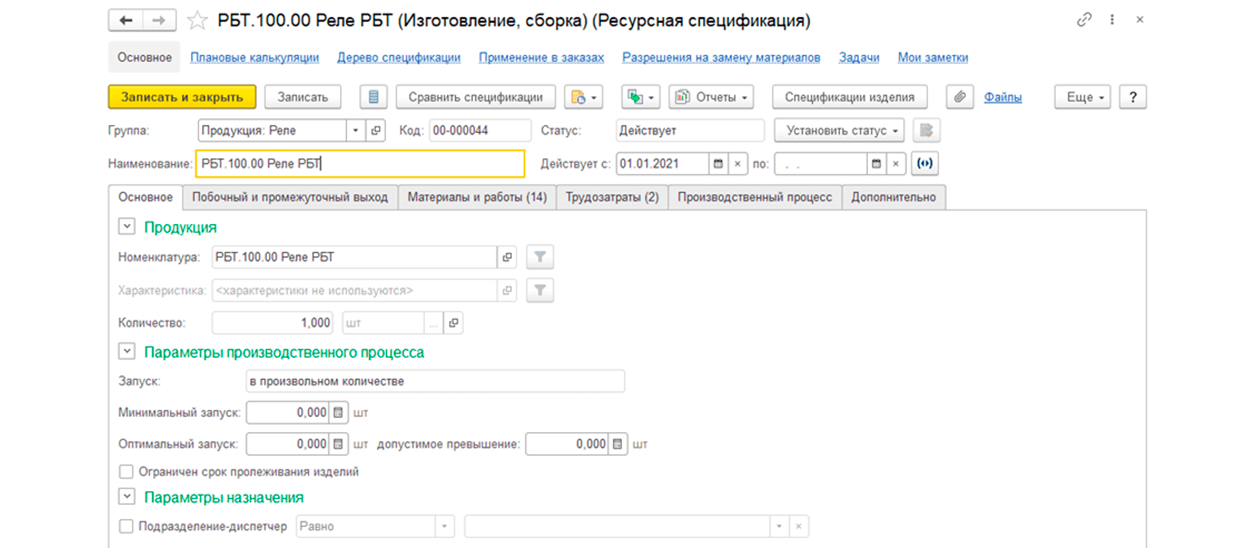Click the Записать и закрыть button

(182, 97)
